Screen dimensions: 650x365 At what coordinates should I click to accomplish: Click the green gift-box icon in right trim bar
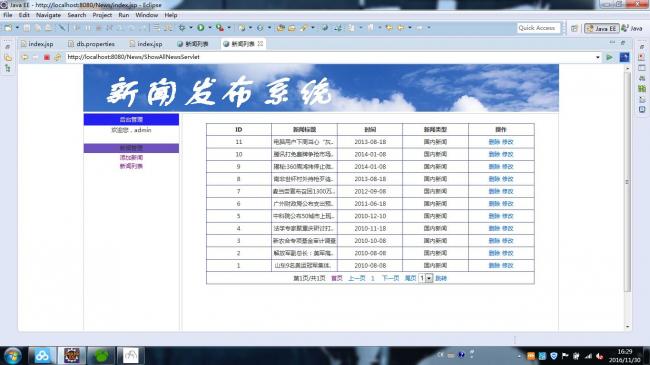click(642, 88)
